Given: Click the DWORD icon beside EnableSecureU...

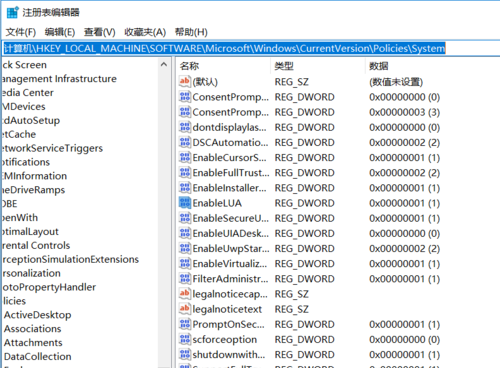Looking at the screenshot, I should tap(185, 218).
